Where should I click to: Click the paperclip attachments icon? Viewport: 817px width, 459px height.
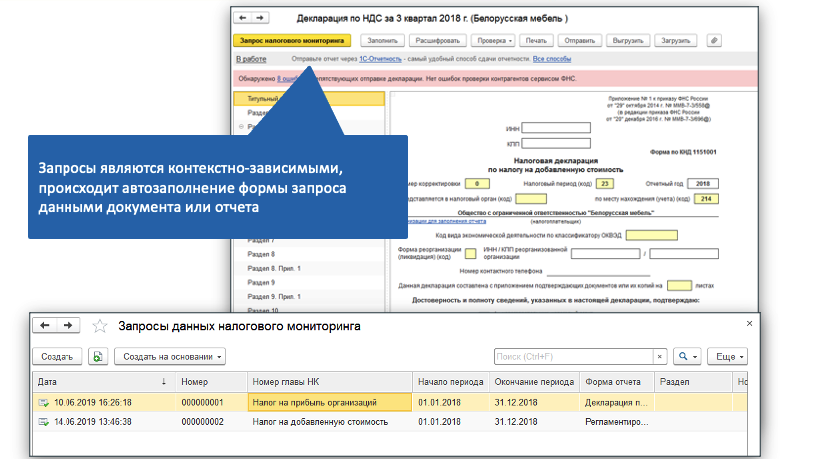coord(713,41)
